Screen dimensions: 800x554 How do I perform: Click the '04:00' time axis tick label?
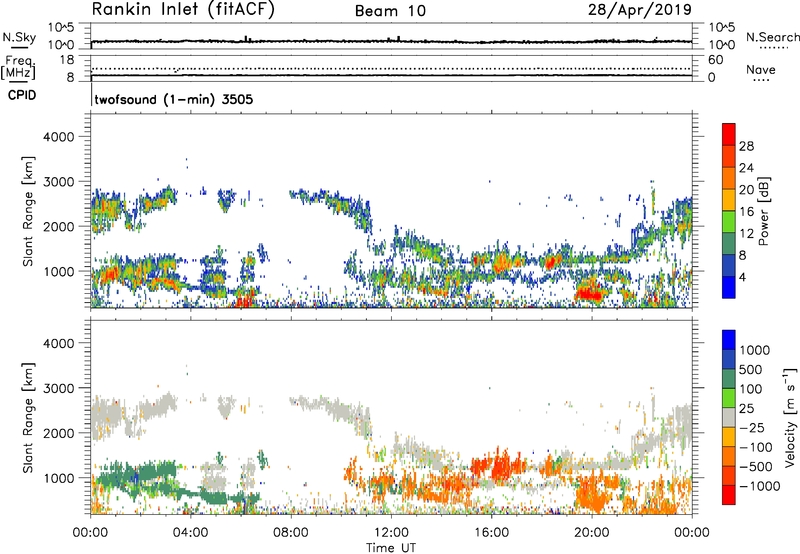coord(190,533)
